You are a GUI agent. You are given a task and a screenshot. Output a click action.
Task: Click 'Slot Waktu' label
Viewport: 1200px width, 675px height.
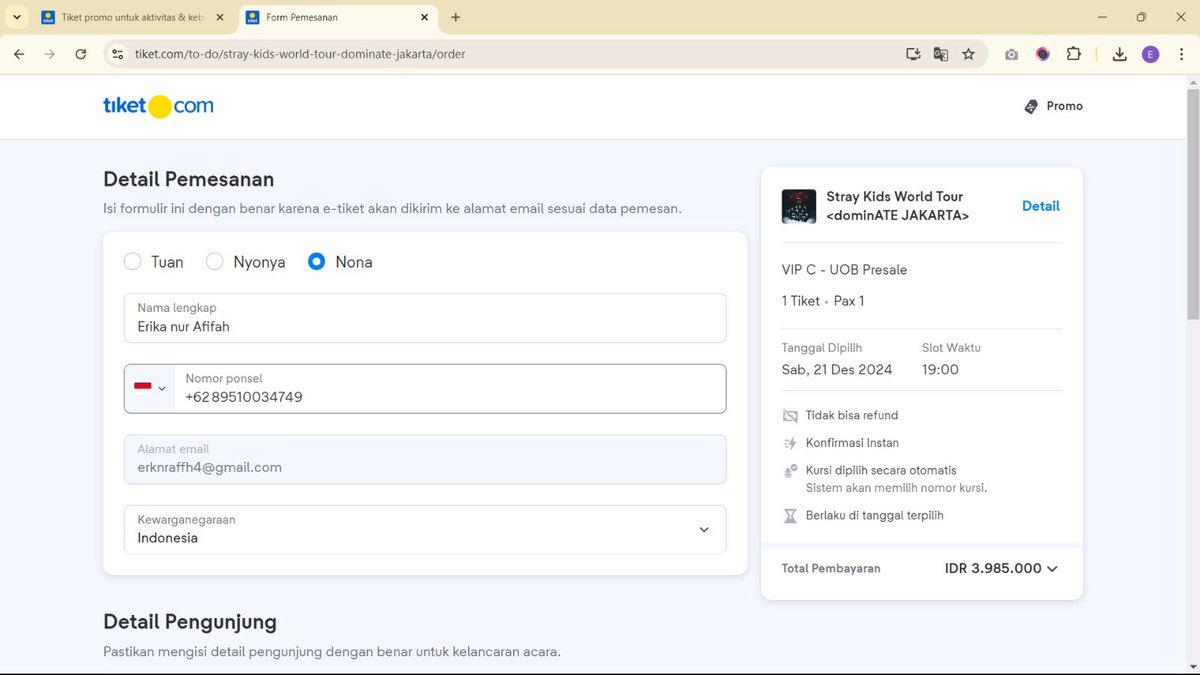[x=951, y=348]
